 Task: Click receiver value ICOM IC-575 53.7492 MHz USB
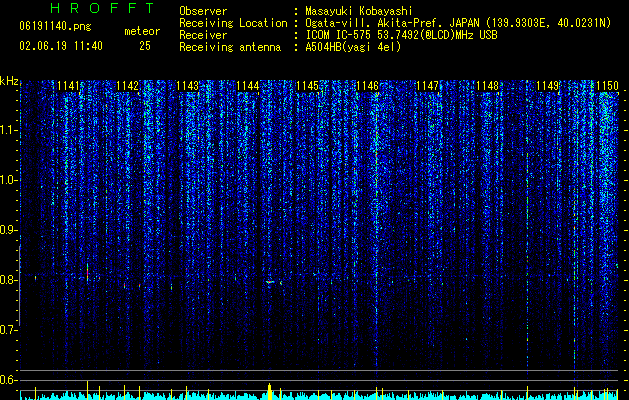(x=401, y=35)
